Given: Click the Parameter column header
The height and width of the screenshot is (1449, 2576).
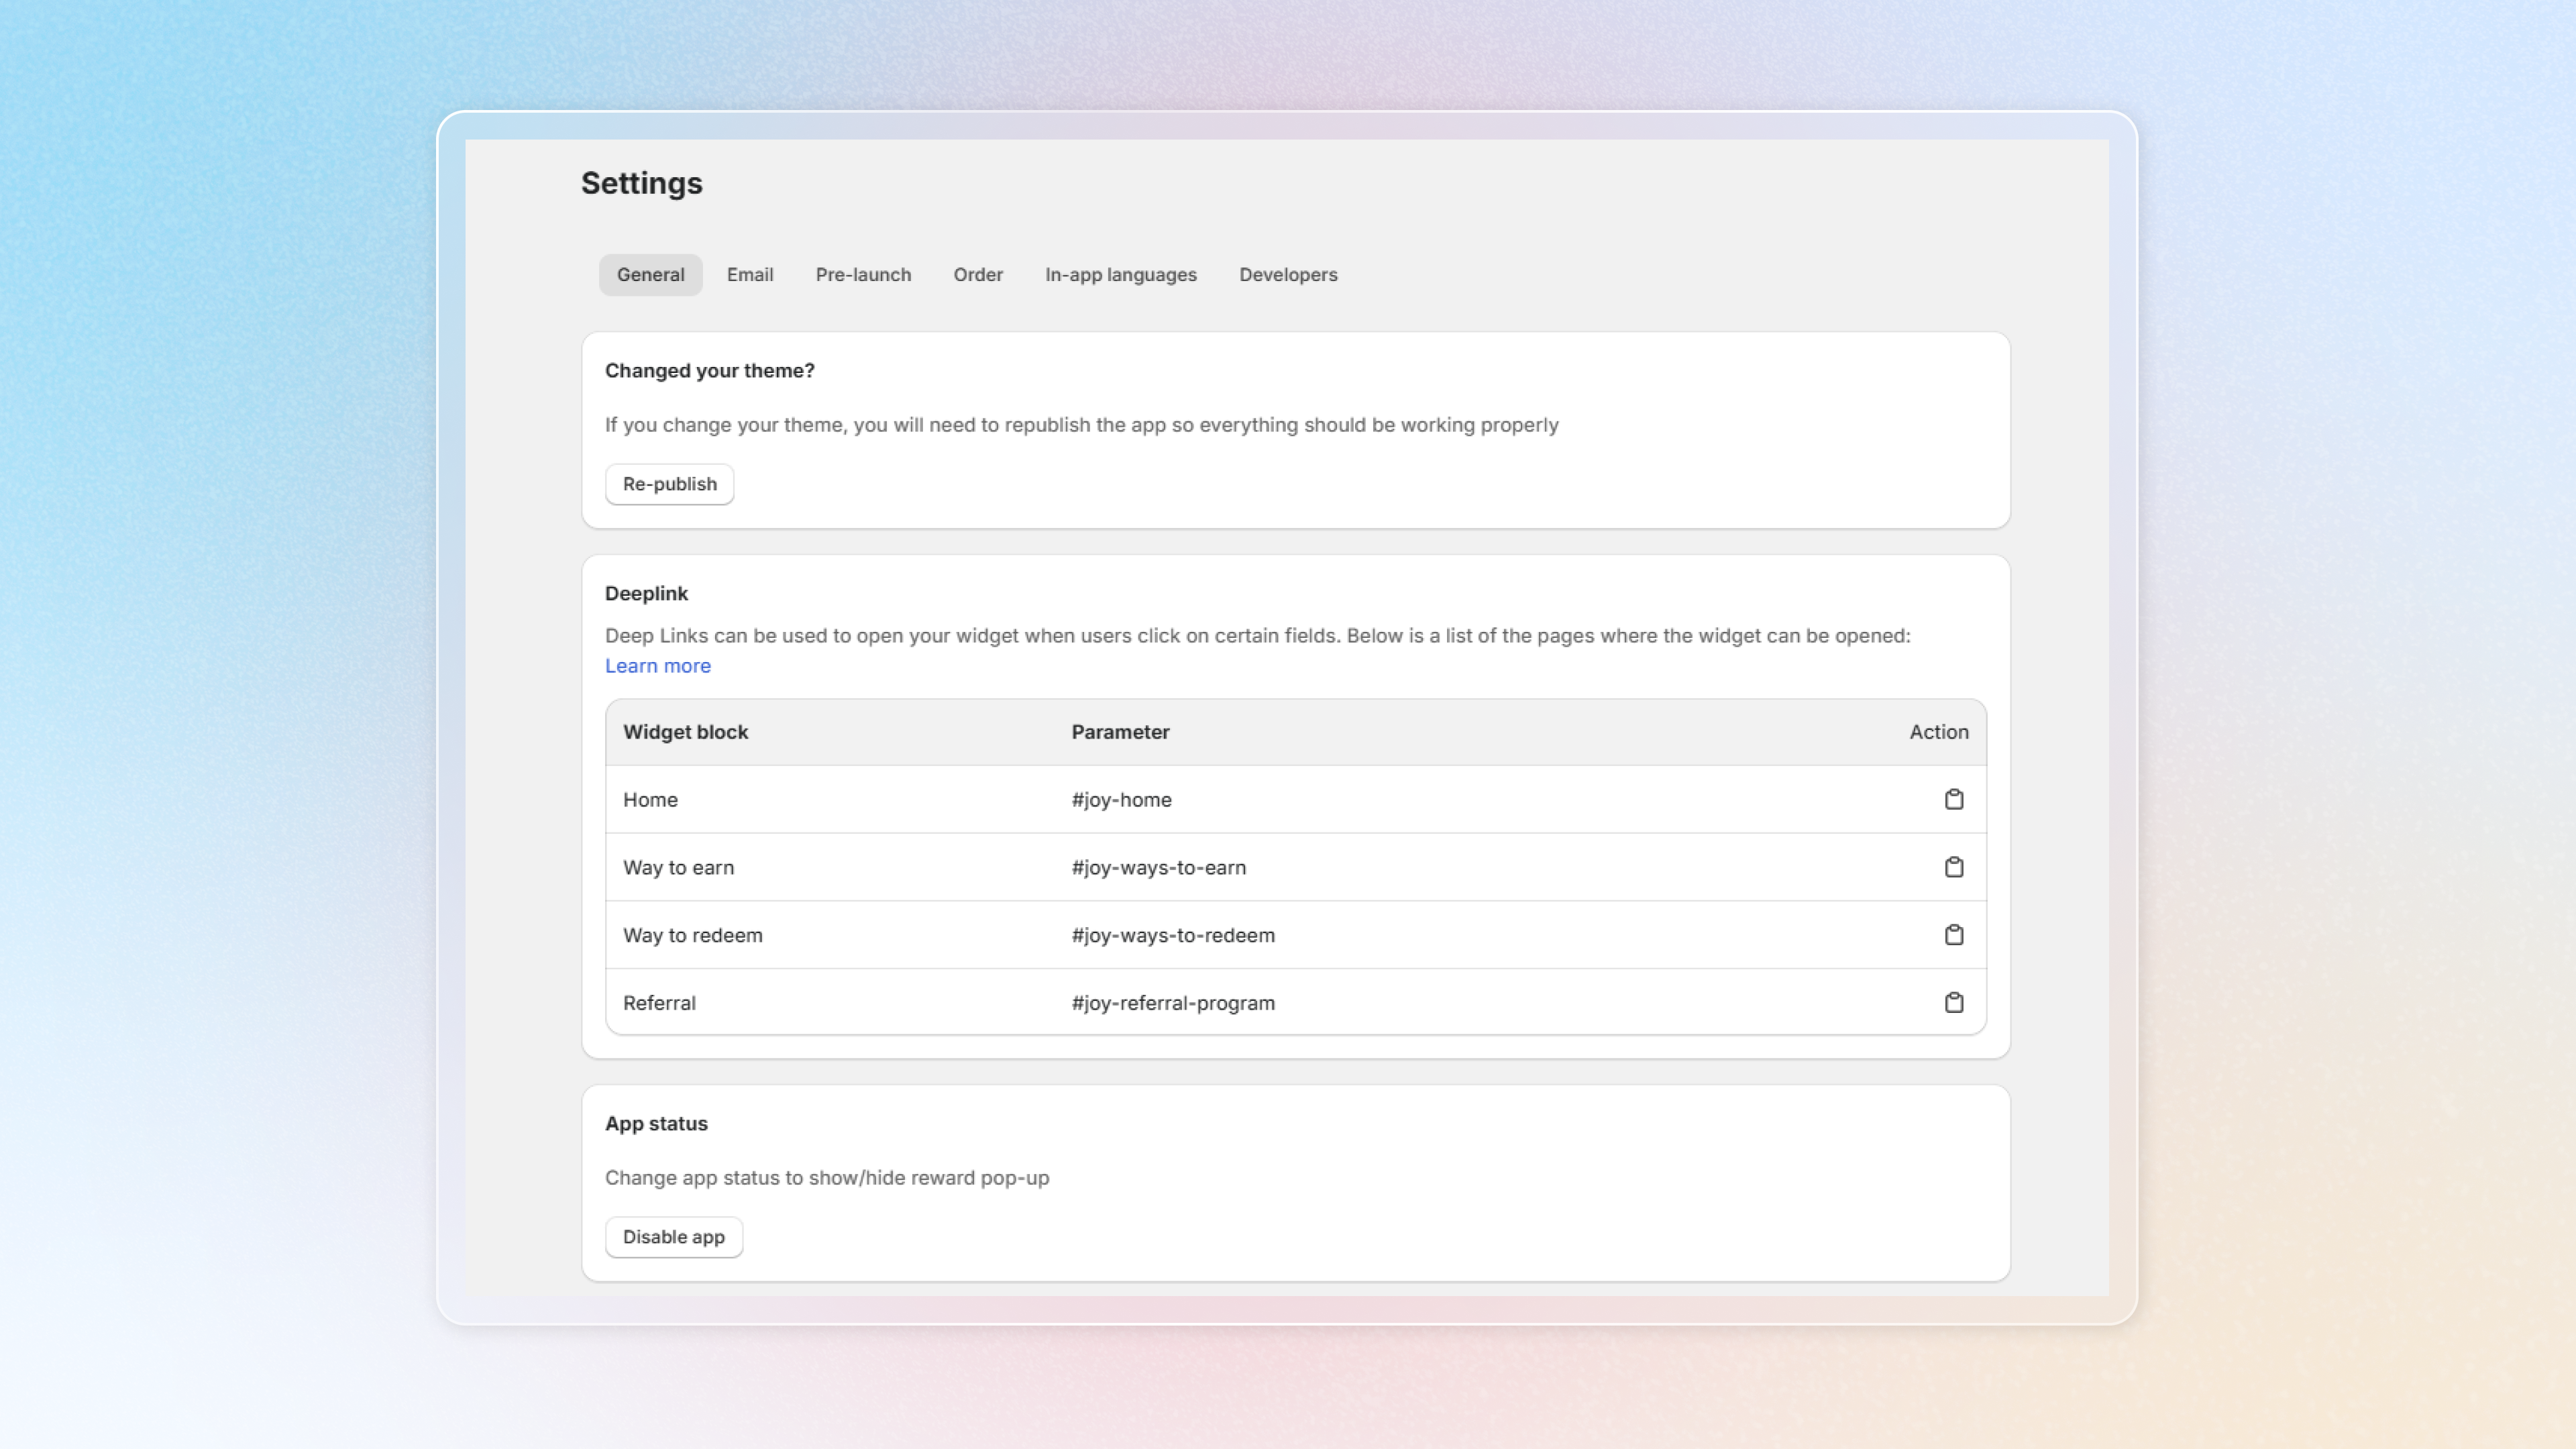Looking at the screenshot, I should [x=1120, y=732].
